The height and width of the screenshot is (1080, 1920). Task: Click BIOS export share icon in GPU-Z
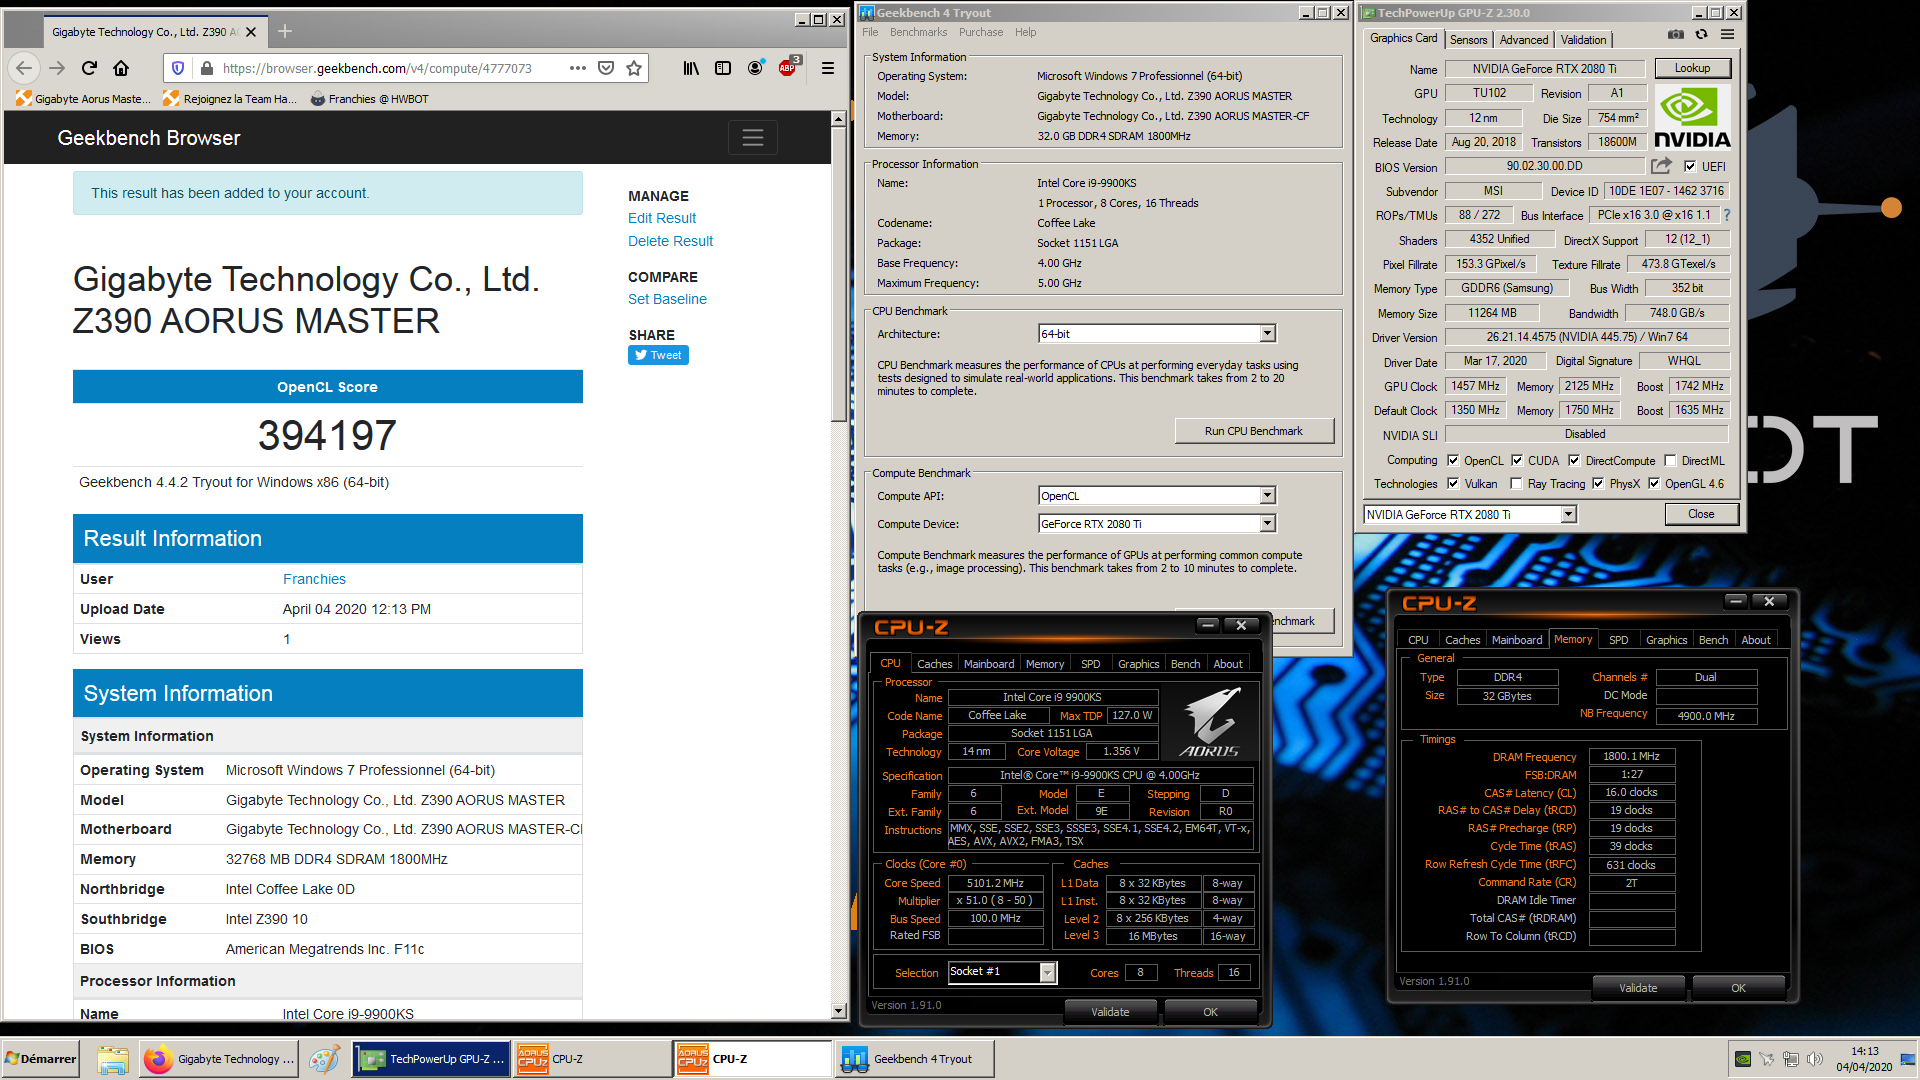[x=1661, y=166]
